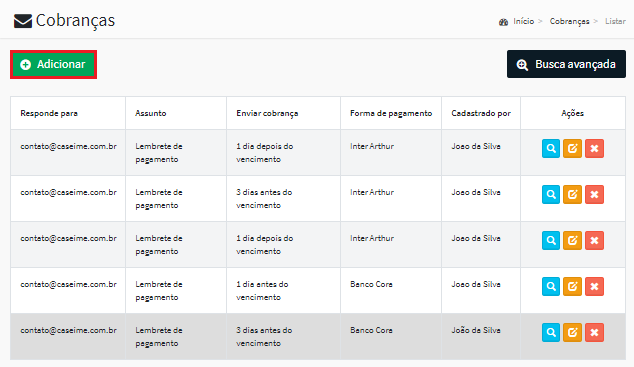Viewport: 634px width, 367px height.
Task: View charge: 3 dias antes, Banco Cora row
Action: tap(551, 333)
